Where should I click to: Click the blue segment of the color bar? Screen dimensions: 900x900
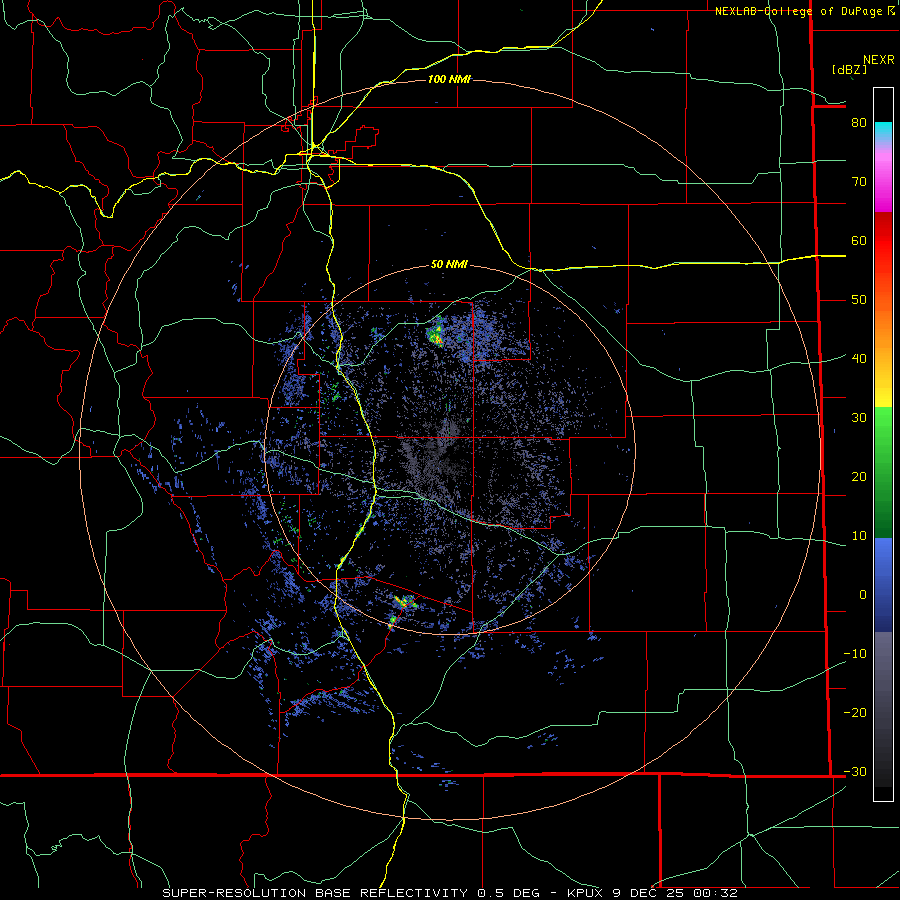[883, 584]
